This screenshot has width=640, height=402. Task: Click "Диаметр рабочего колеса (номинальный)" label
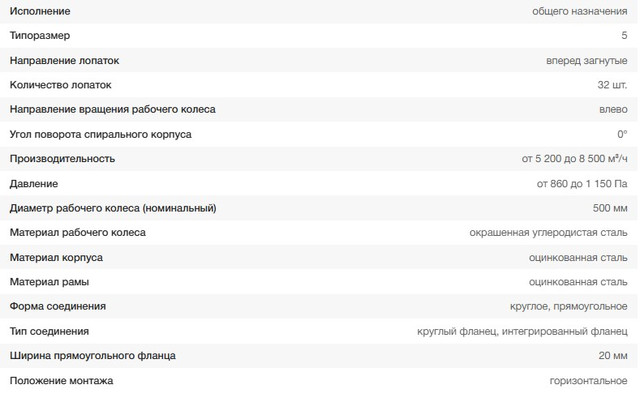coord(112,208)
